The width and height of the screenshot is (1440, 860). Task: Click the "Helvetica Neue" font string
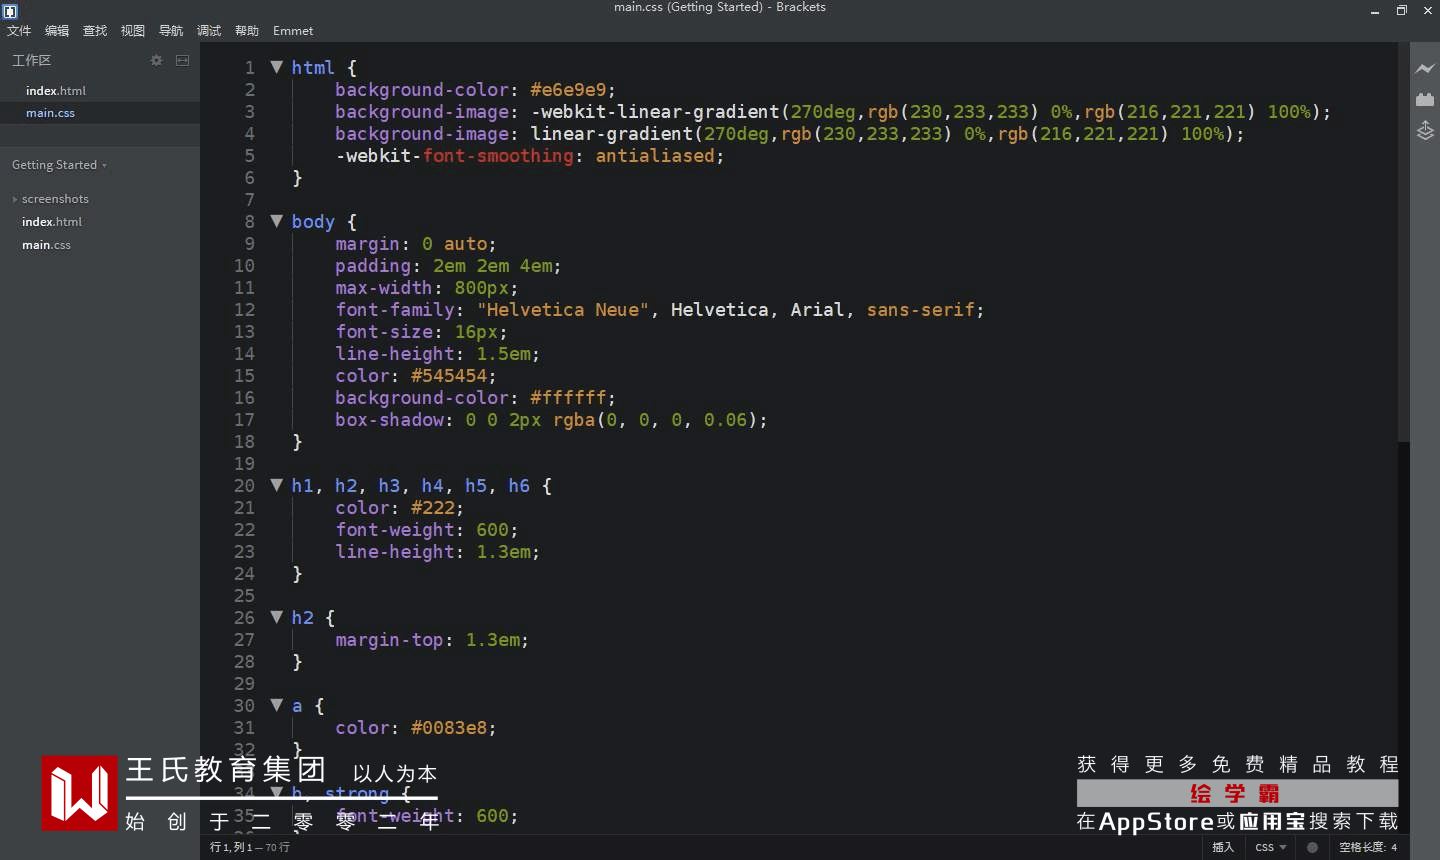(563, 310)
